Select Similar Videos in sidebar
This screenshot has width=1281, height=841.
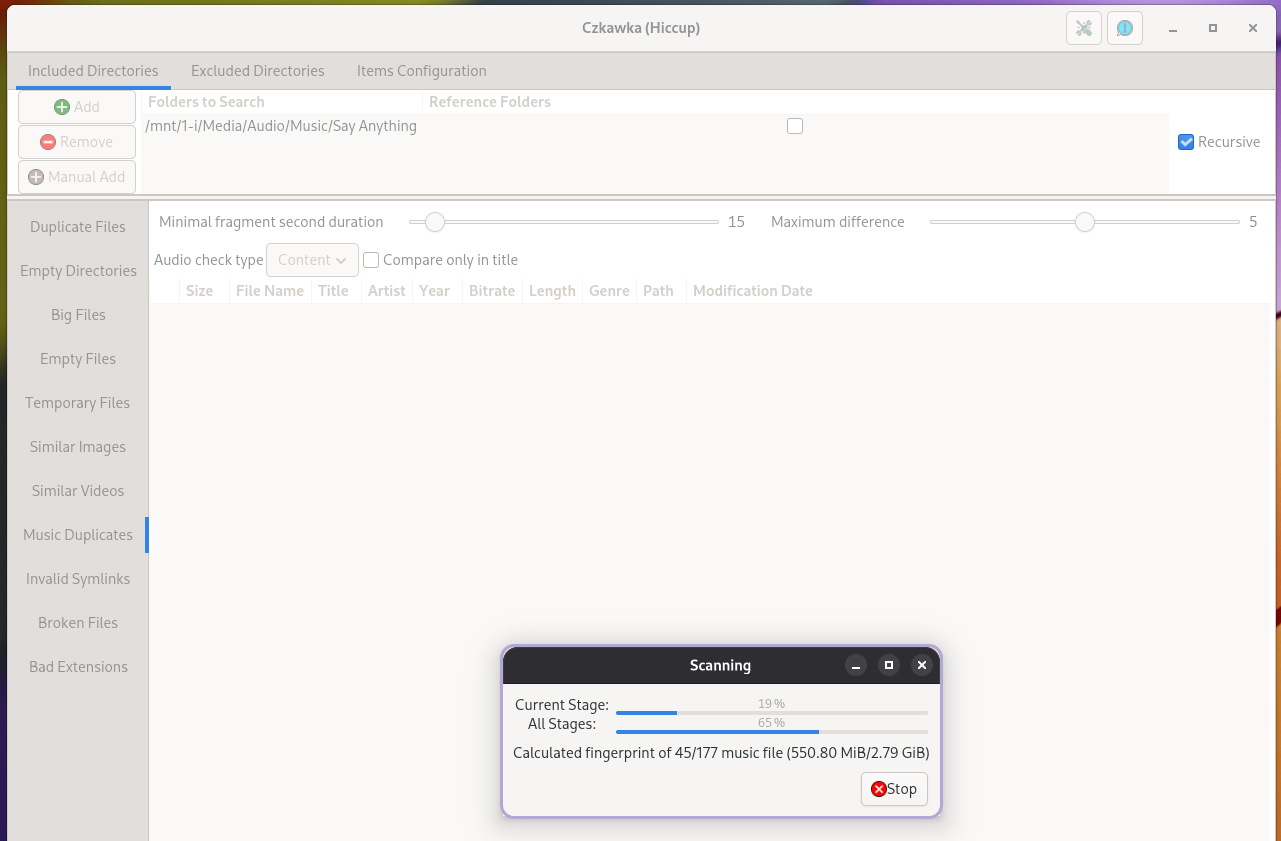(x=78, y=491)
